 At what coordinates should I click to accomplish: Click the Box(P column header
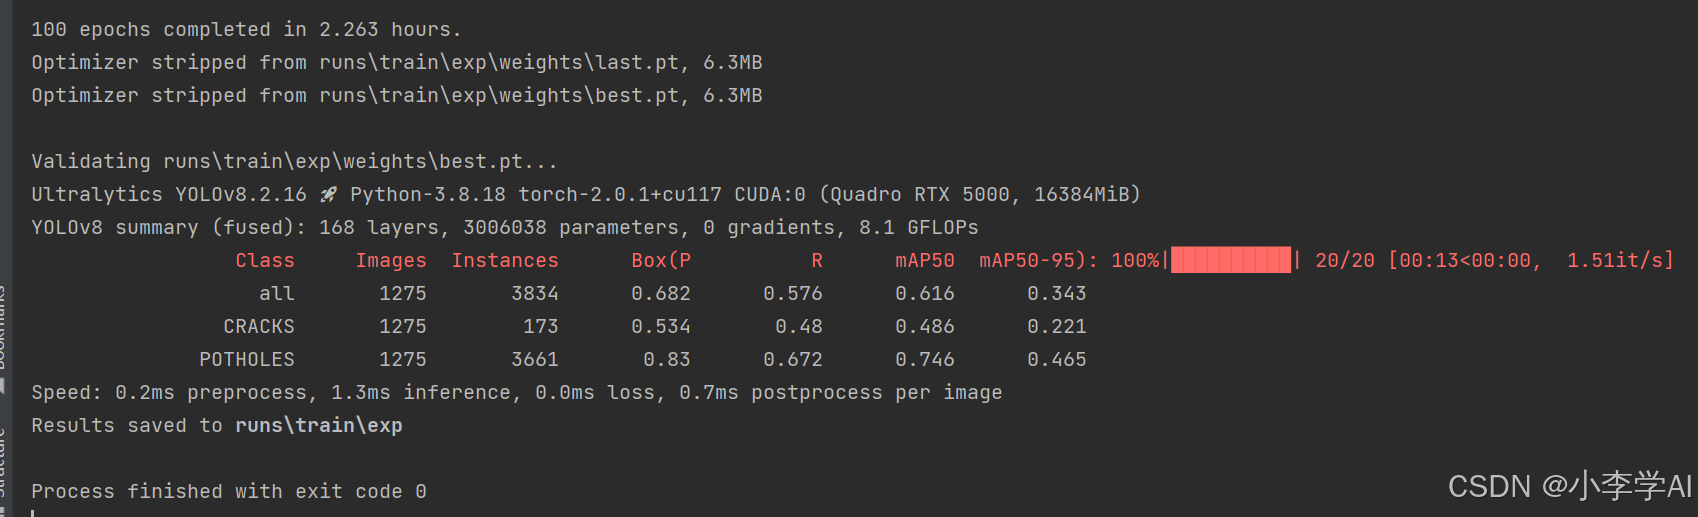click(661, 260)
